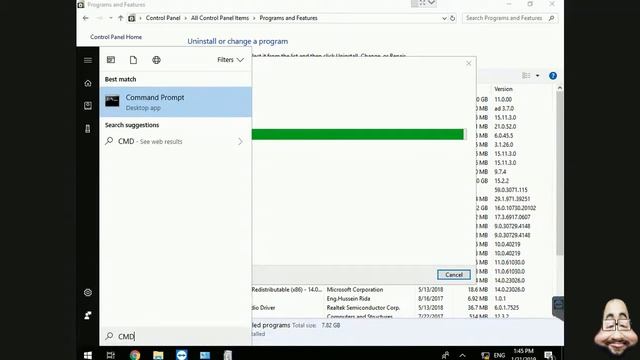Viewport: 640px width, 360px height.
Task: Click Programs and Features breadcrumb
Action: tap(288, 18)
